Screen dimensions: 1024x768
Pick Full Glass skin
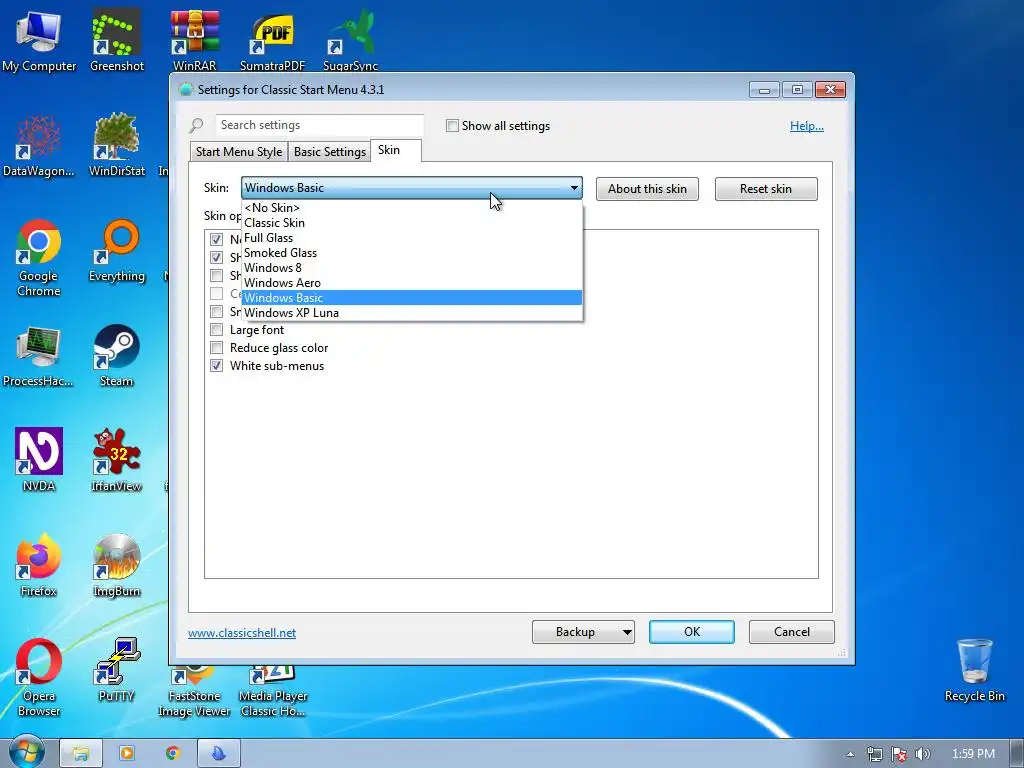[x=411, y=238]
